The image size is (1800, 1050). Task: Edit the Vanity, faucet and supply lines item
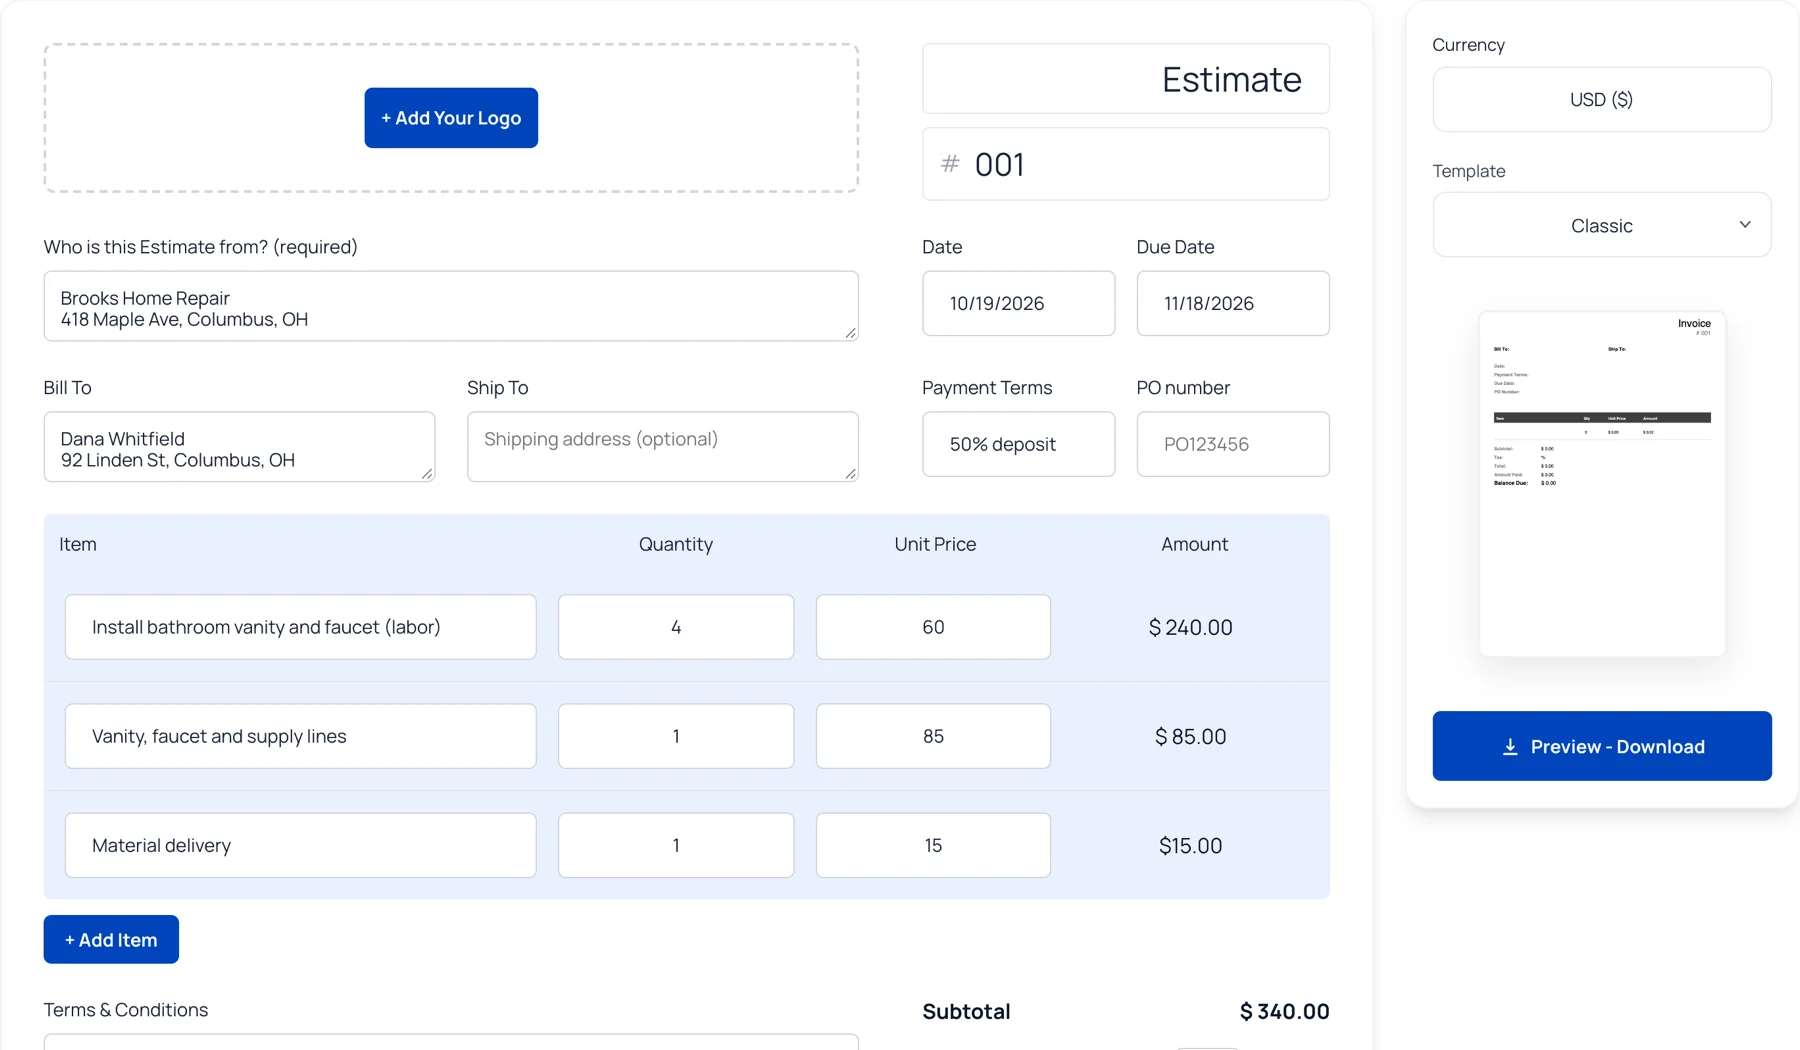[x=301, y=736]
